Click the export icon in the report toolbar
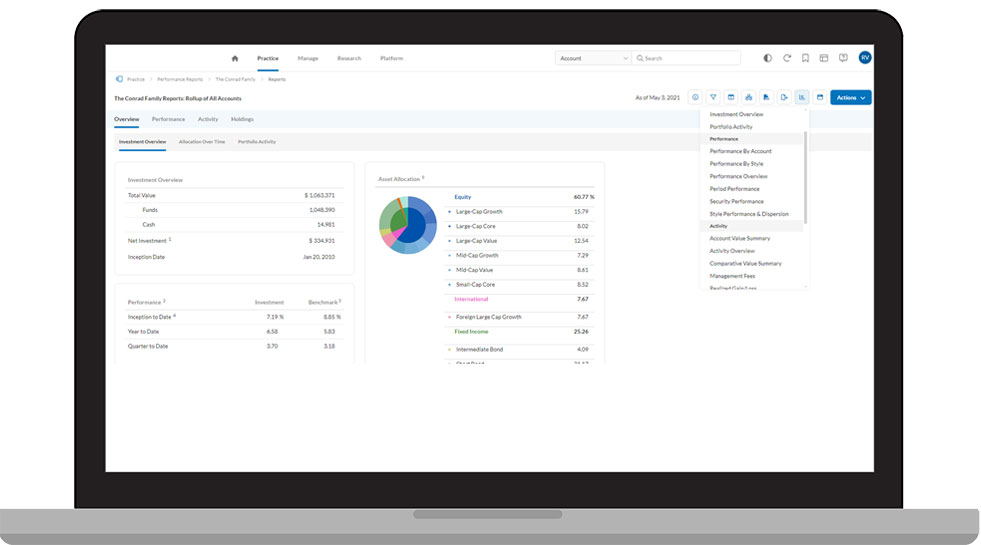The width and height of the screenshot is (981, 545). 784,98
